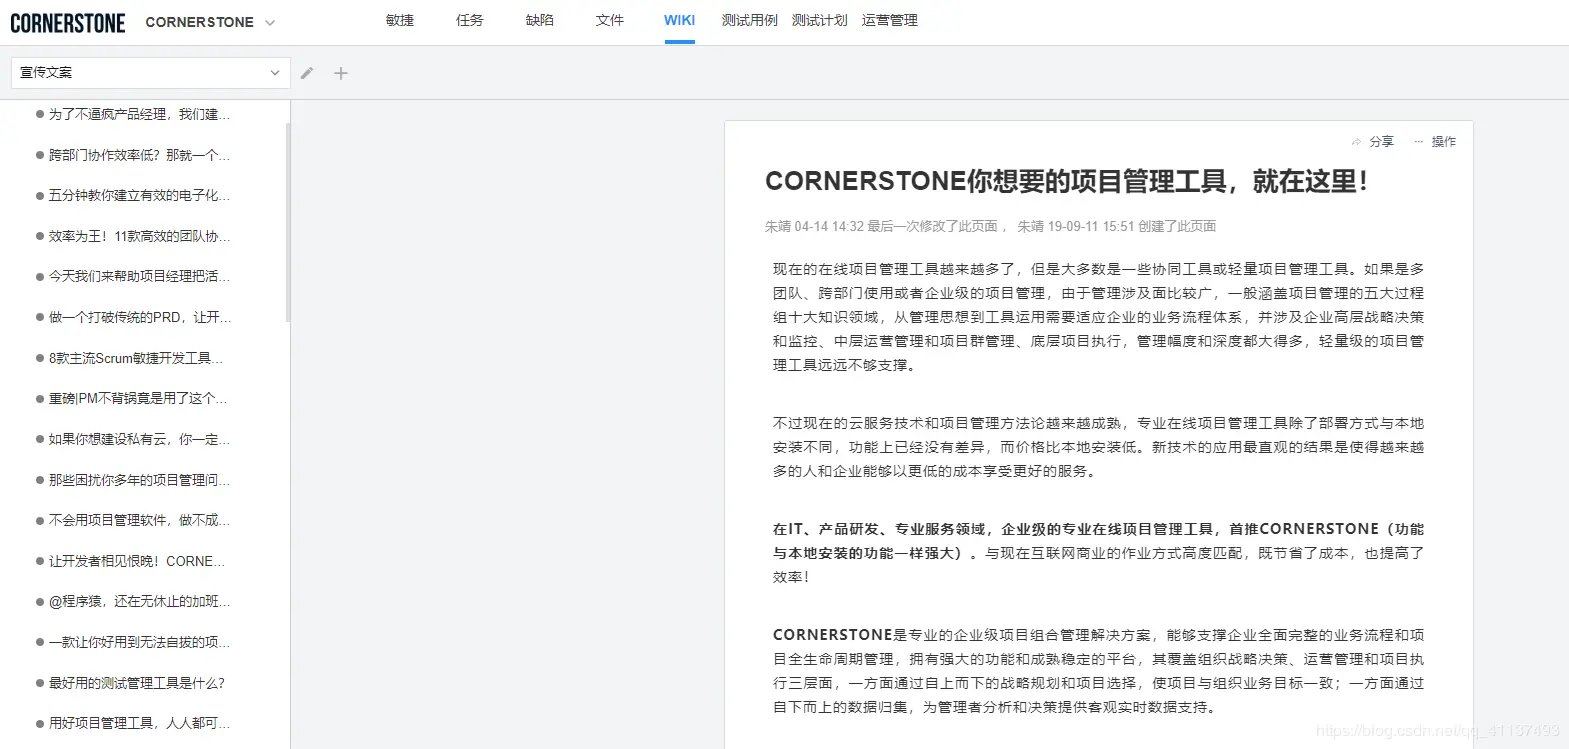
Task: Open page 用好项目管理工具，人人都可...
Action: click(139, 723)
